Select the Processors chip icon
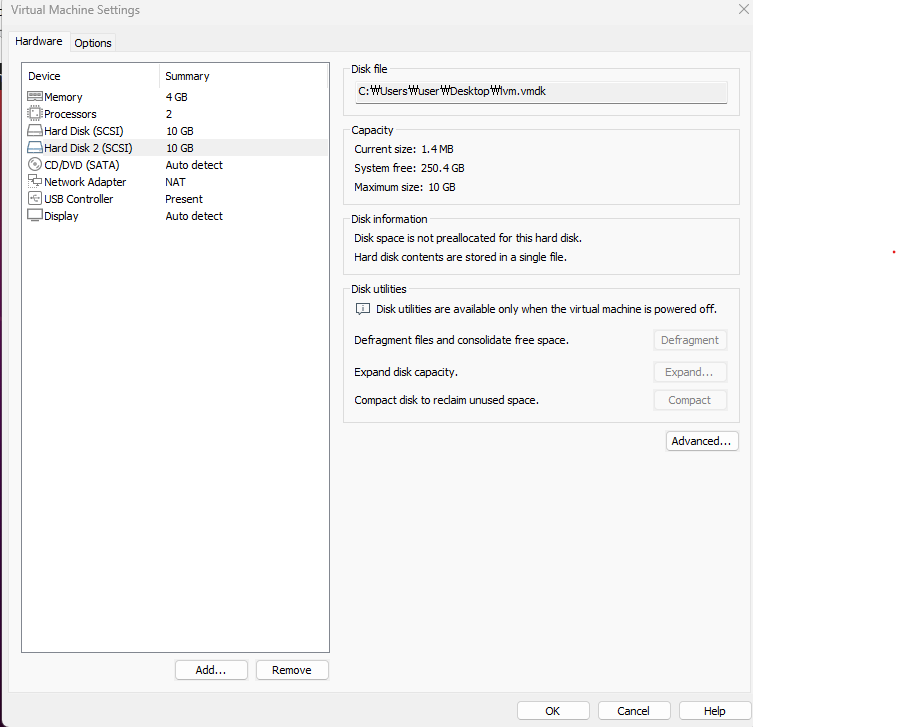 (35, 113)
